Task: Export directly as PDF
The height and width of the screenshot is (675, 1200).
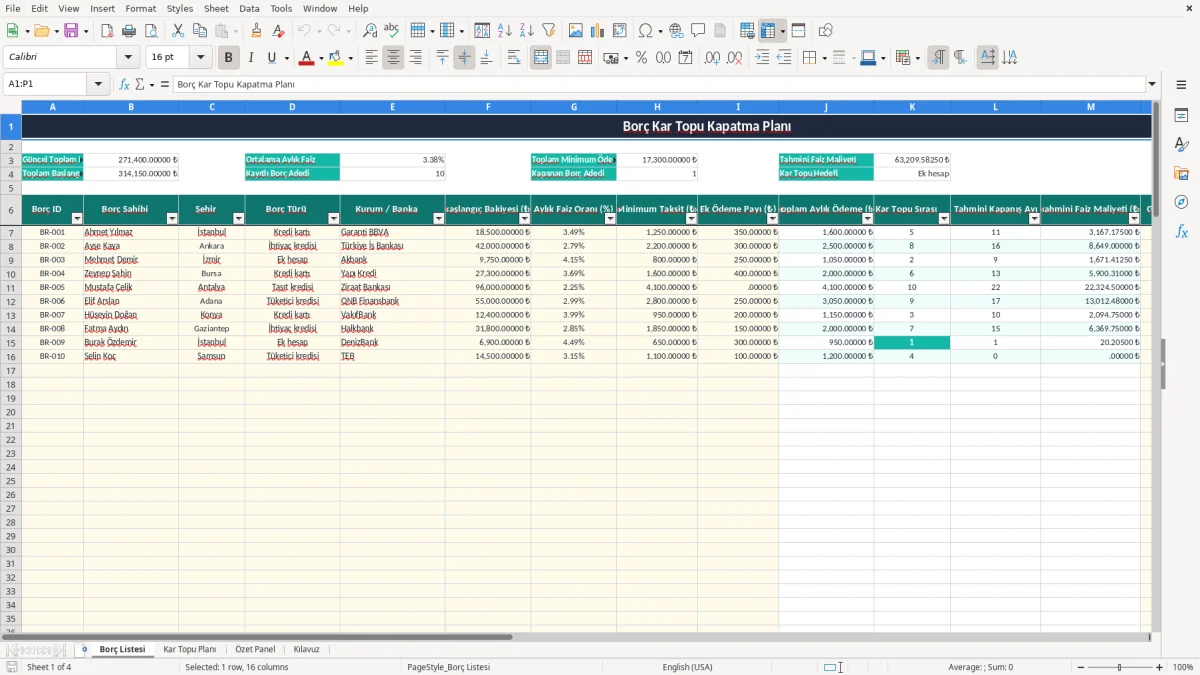Action: 107,31
